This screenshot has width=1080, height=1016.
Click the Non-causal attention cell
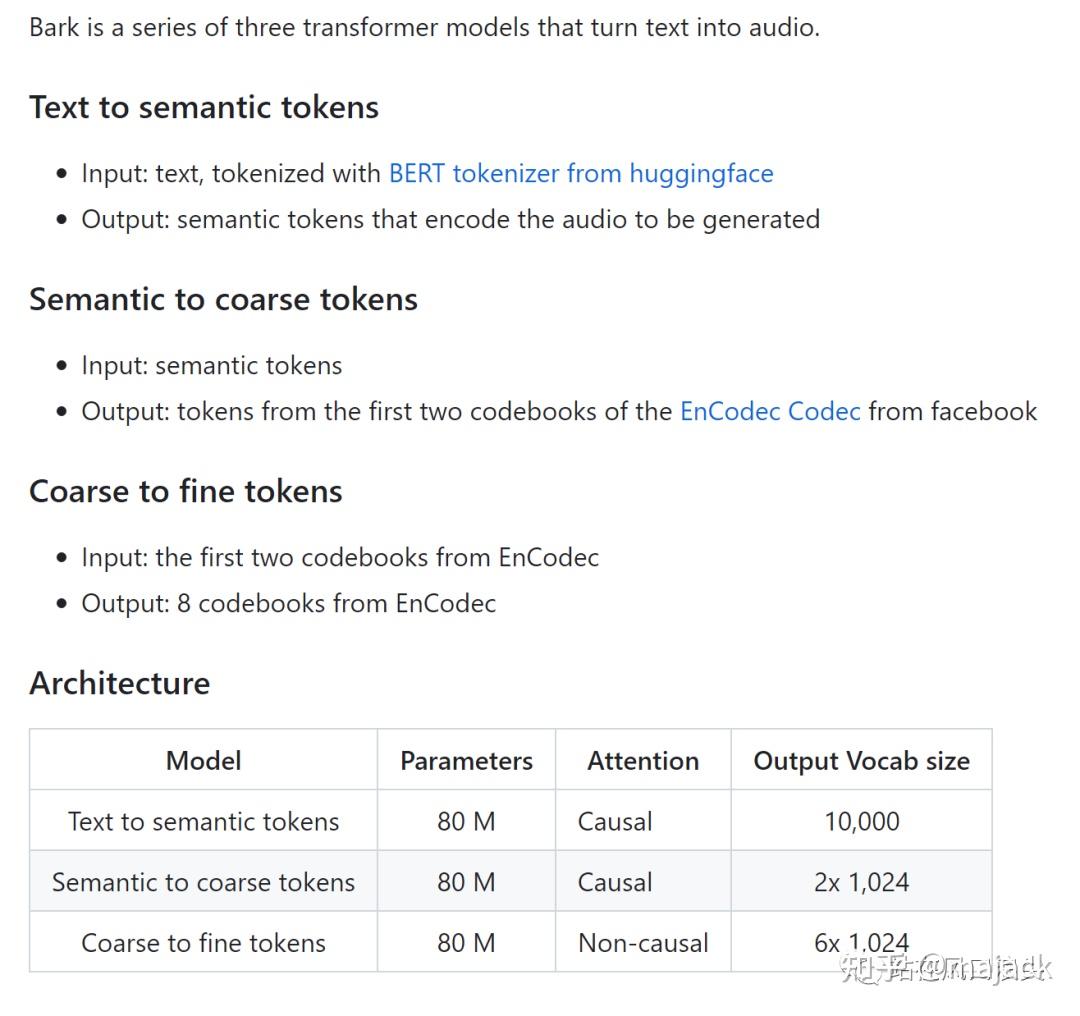643,943
